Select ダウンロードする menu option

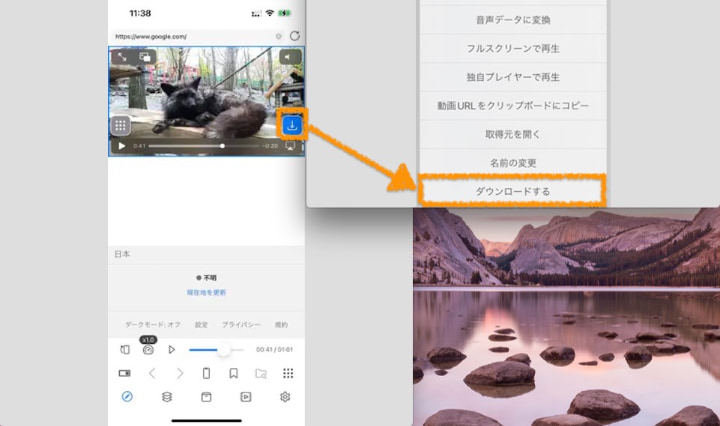[x=512, y=190]
